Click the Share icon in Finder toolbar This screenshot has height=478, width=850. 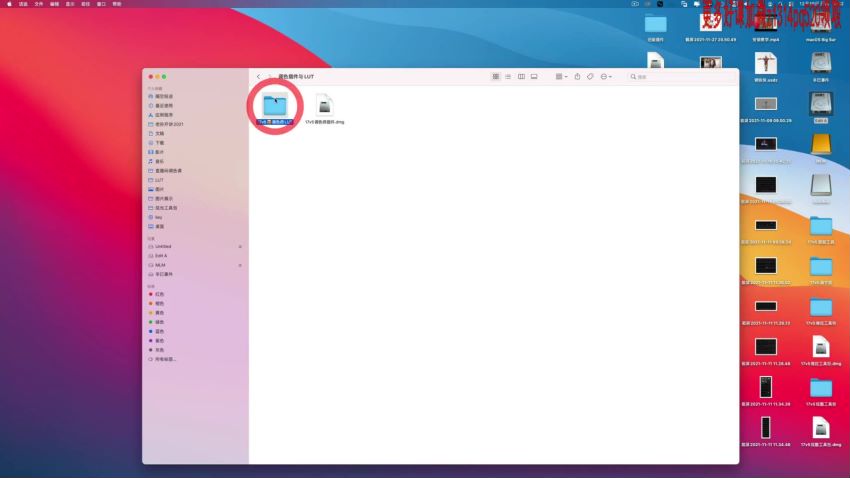coord(577,76)
